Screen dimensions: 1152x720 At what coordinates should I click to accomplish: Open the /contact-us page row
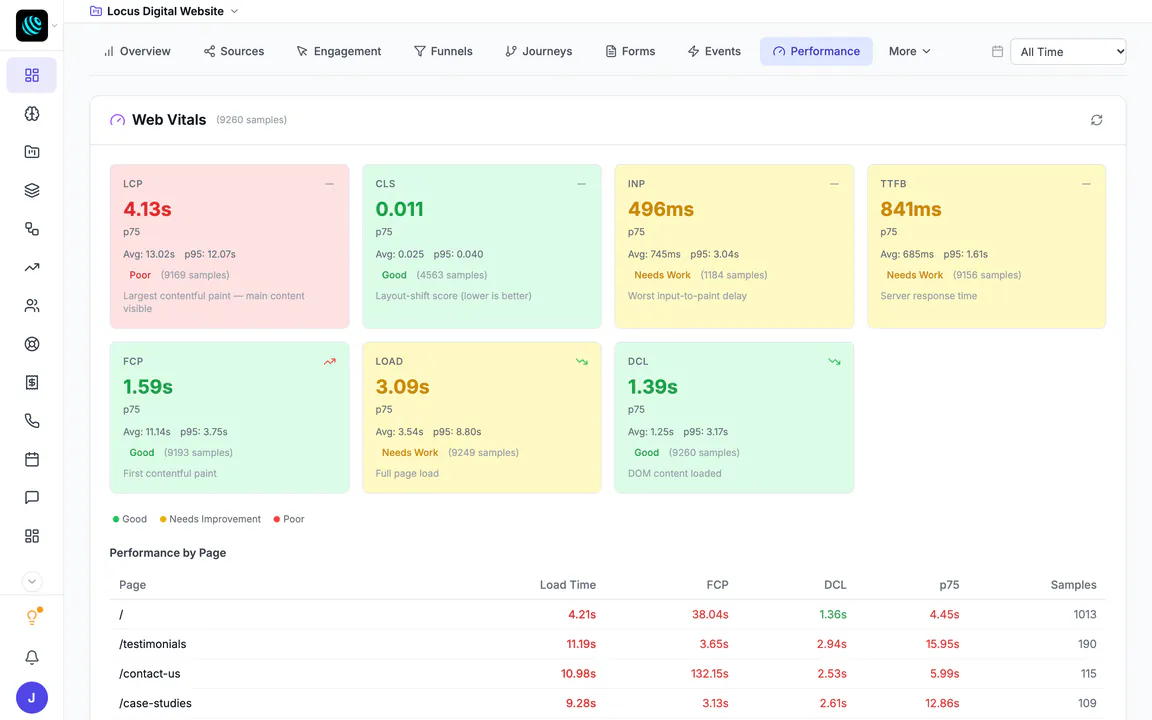pyautogui.click(x=607, y=673)
